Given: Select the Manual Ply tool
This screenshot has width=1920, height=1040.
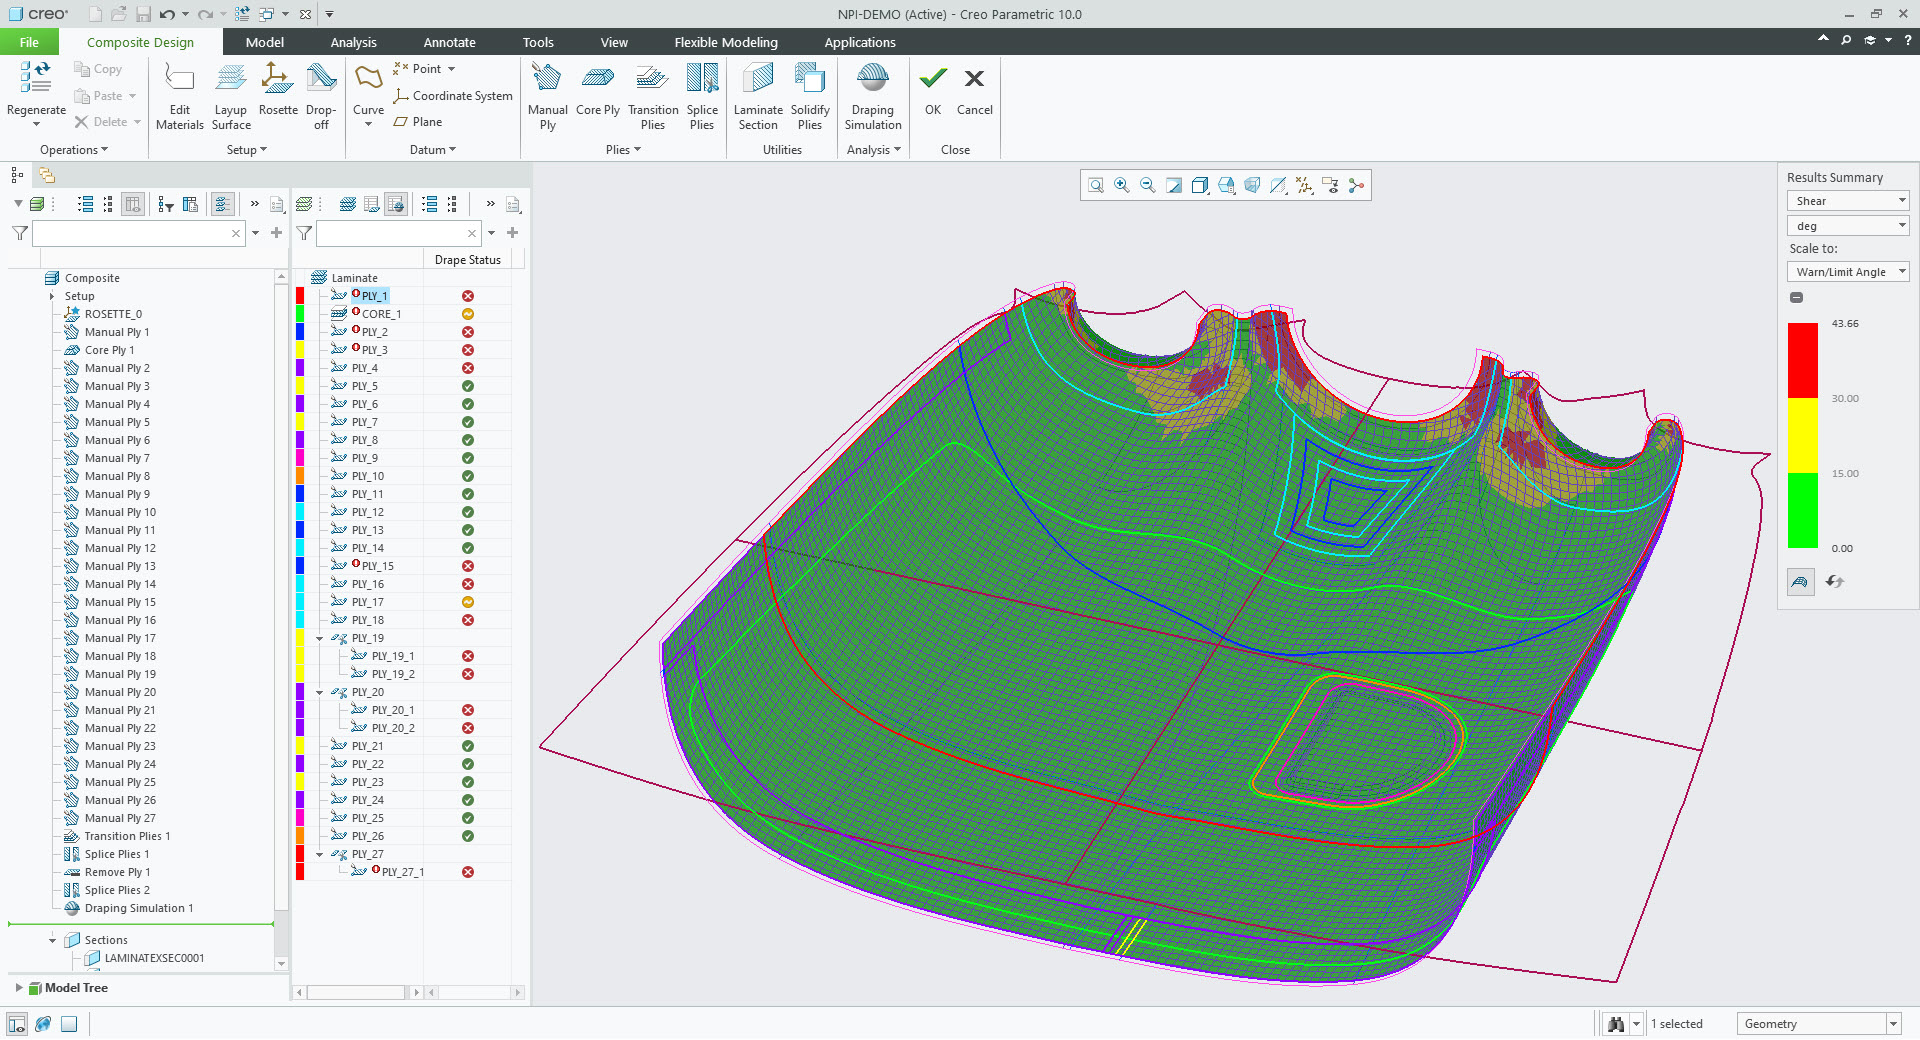Looking at the screenshot, I should (547, 96).
